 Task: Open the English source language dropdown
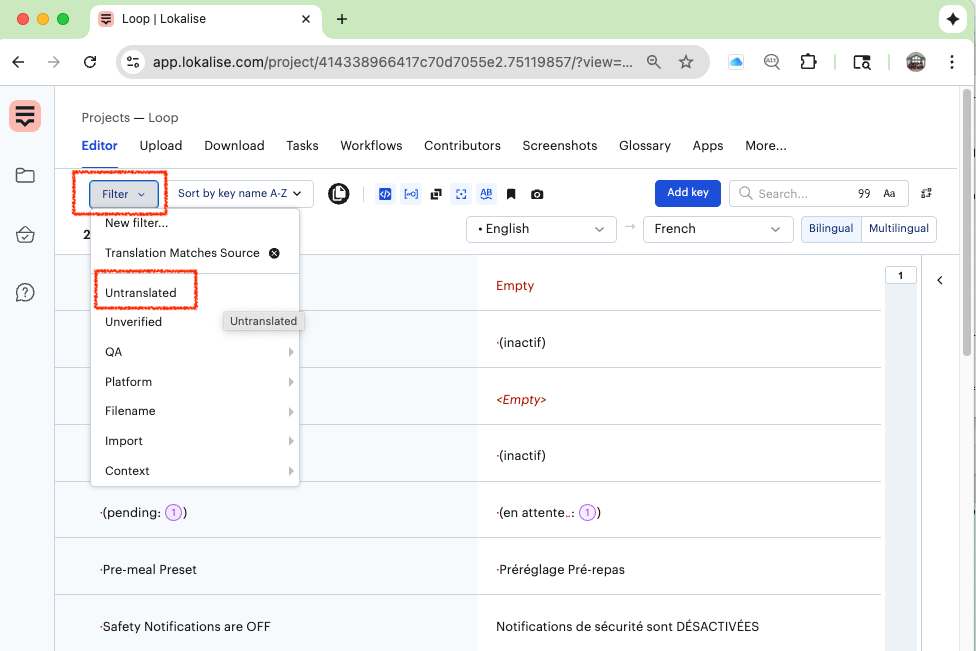(541, 229)
